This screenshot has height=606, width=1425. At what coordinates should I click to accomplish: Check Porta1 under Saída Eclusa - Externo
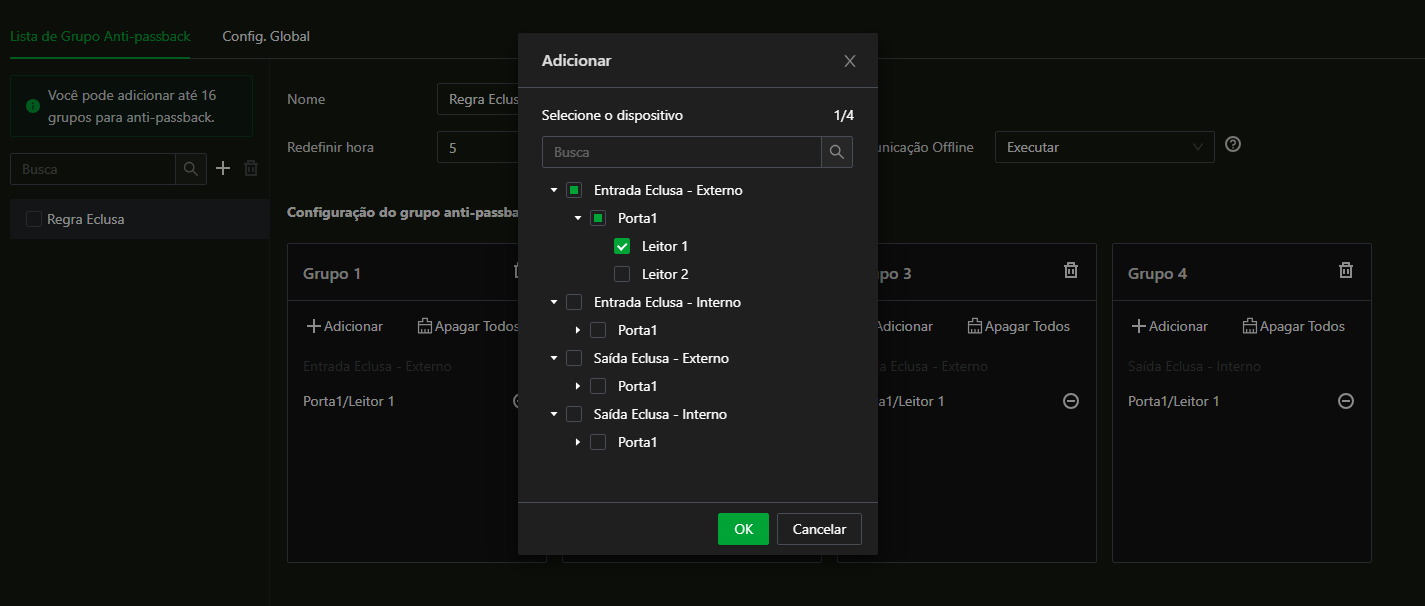(598, 386)
